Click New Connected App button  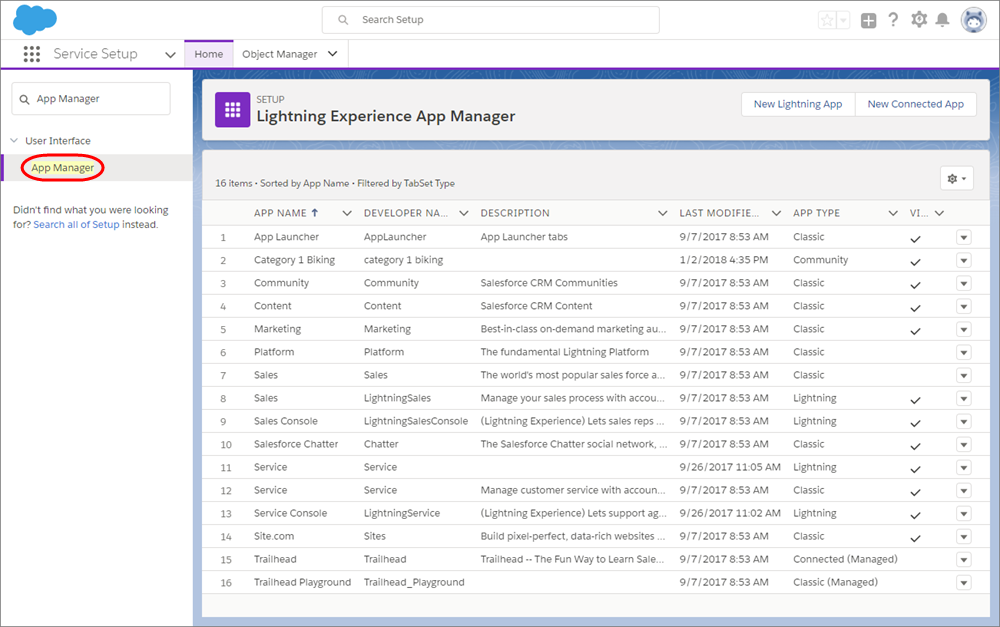tap(915, 104)
